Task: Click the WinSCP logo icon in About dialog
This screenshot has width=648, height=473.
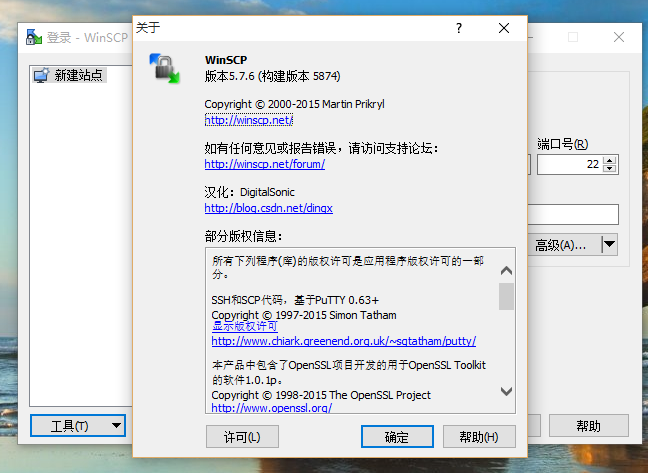Action: coord(164,69)
